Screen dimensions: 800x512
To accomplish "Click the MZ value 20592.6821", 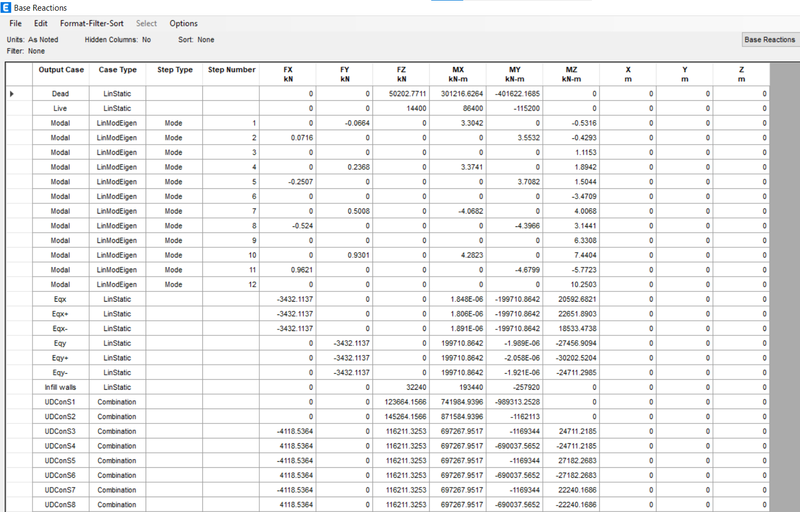I will click(x=571, y=299).
